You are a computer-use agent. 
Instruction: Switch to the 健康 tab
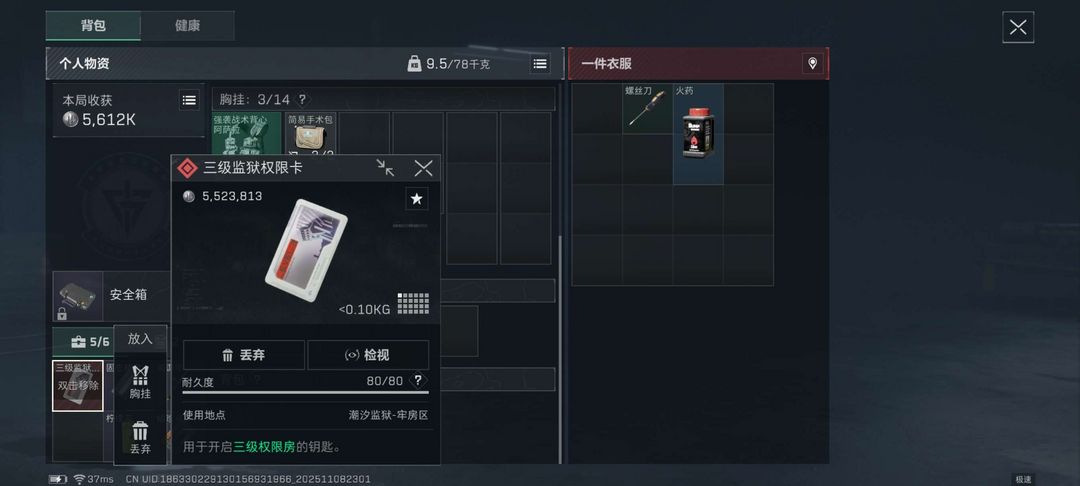click(187, 25)
